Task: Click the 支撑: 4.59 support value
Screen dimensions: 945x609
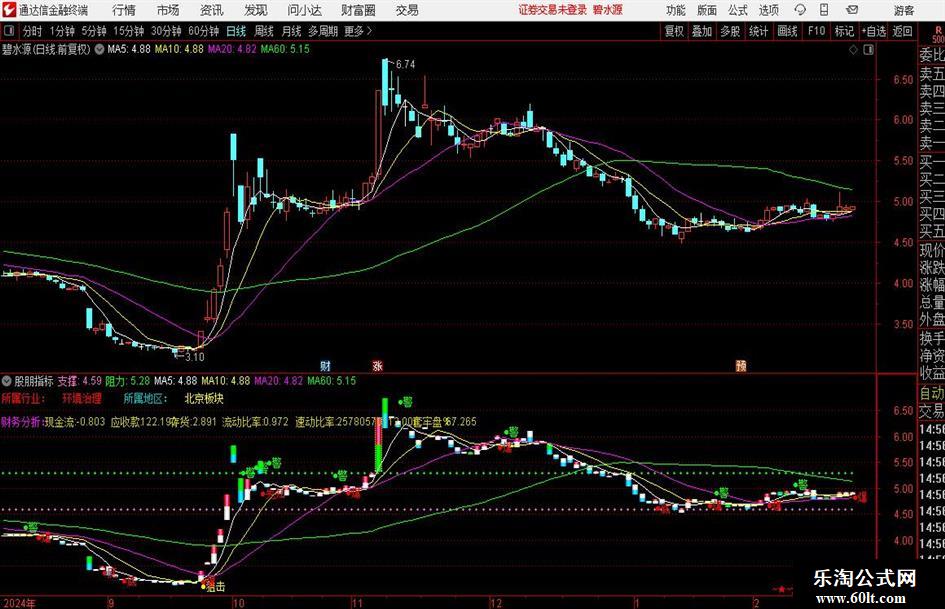Action: pos(80,381)
